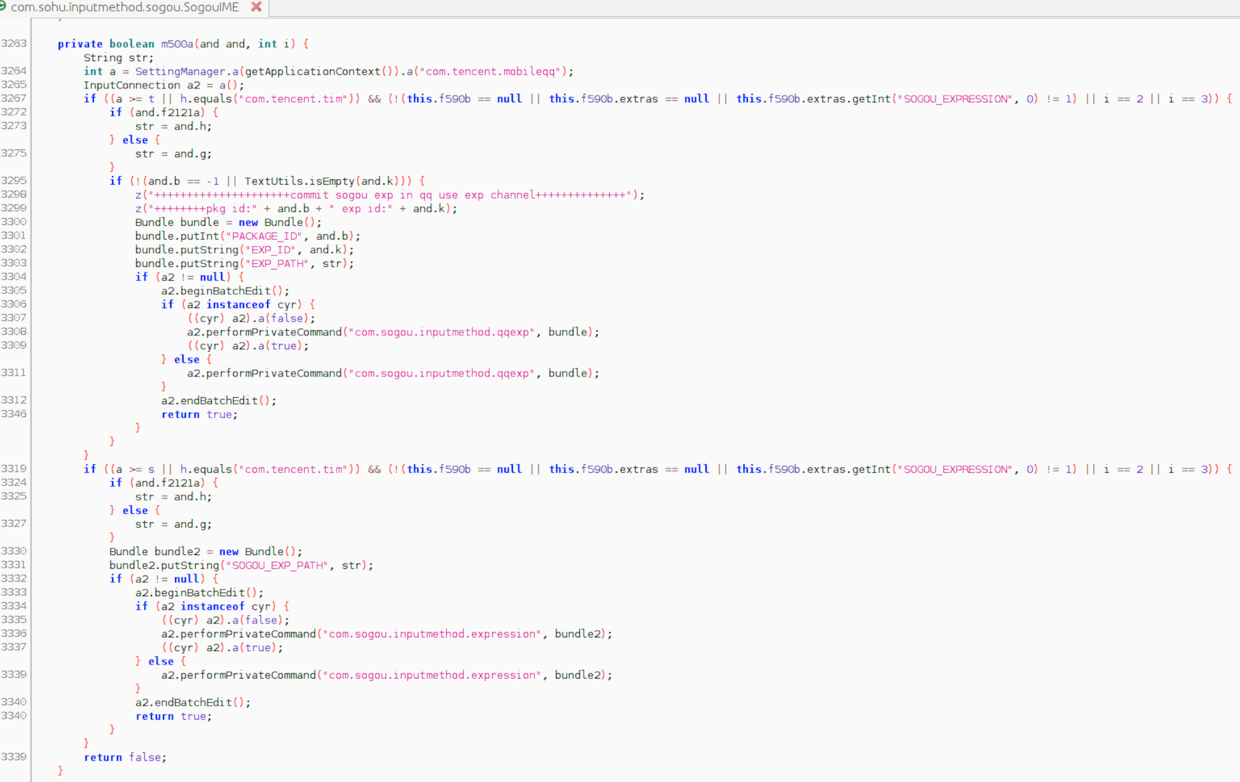This screenshot has height=782, width=1240.
Task: Click if (a2 instanceof cyr) on line 3334
Action: pos(213,607)
